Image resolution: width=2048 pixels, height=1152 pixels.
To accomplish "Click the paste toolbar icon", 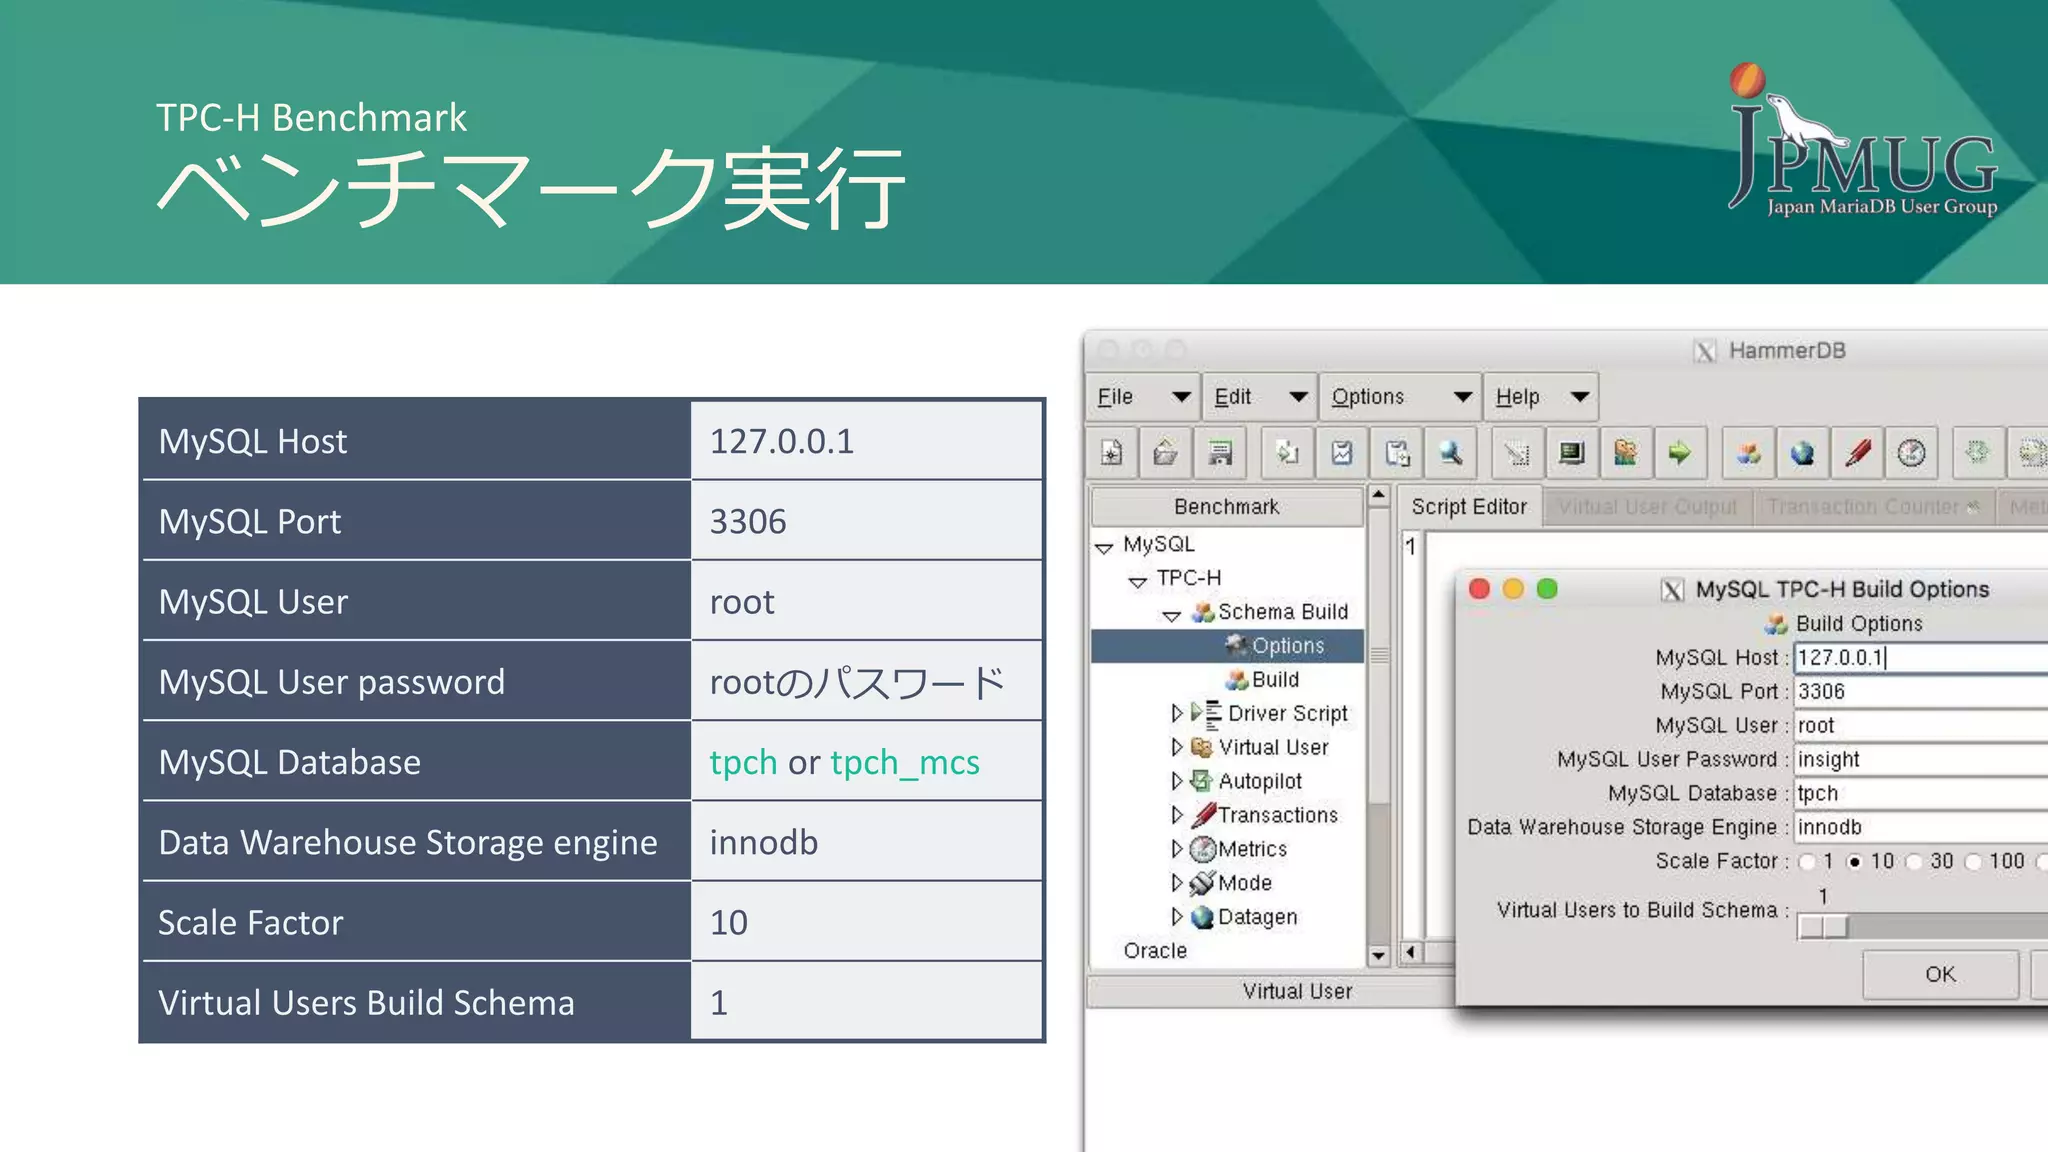I will tap(1397, 453).
